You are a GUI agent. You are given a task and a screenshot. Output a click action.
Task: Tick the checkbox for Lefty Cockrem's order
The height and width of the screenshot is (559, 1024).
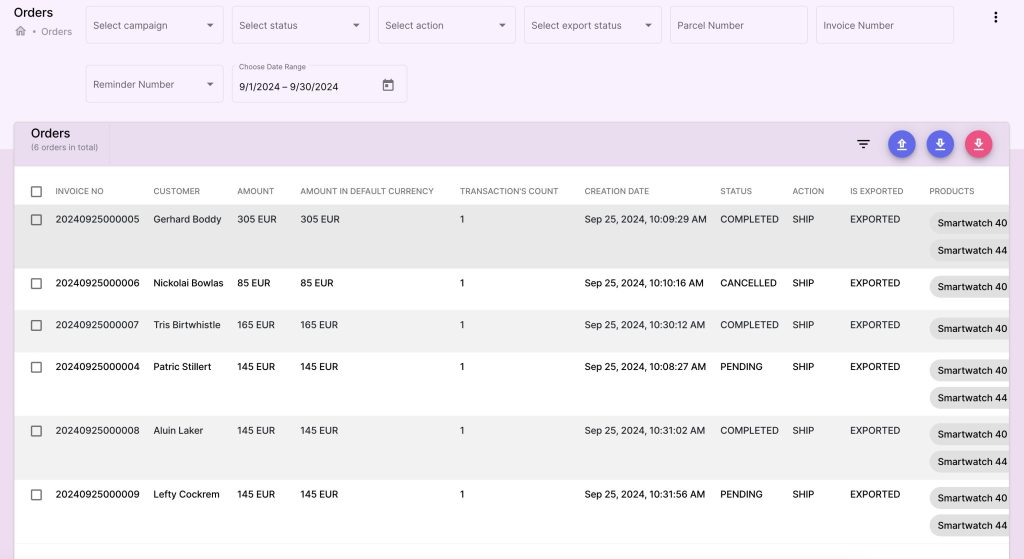click(36, 495)
